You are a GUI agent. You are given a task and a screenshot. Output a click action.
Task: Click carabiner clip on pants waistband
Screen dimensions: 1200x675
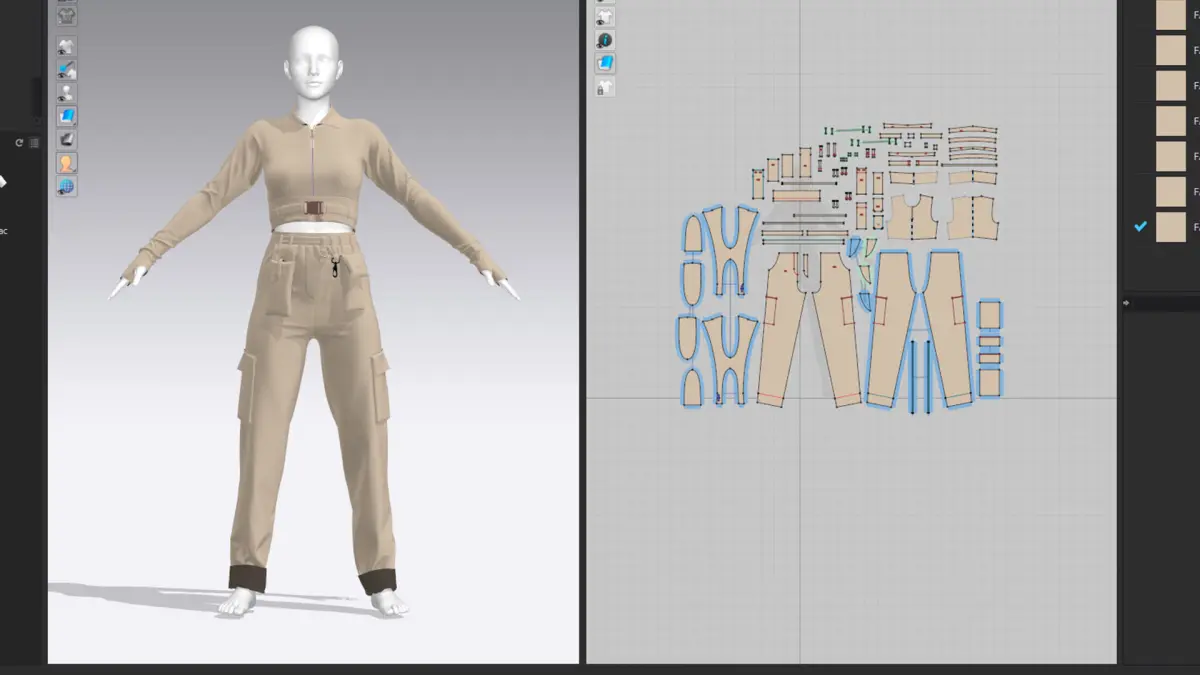(x=337, y=267)
